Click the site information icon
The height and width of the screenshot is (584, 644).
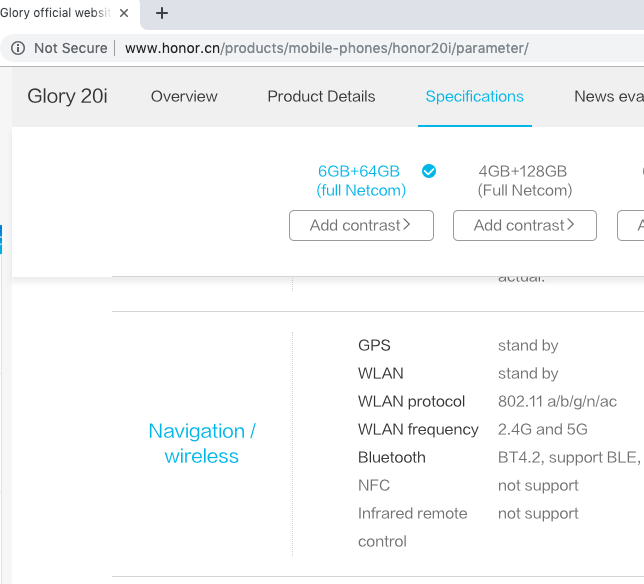(18, 48)
